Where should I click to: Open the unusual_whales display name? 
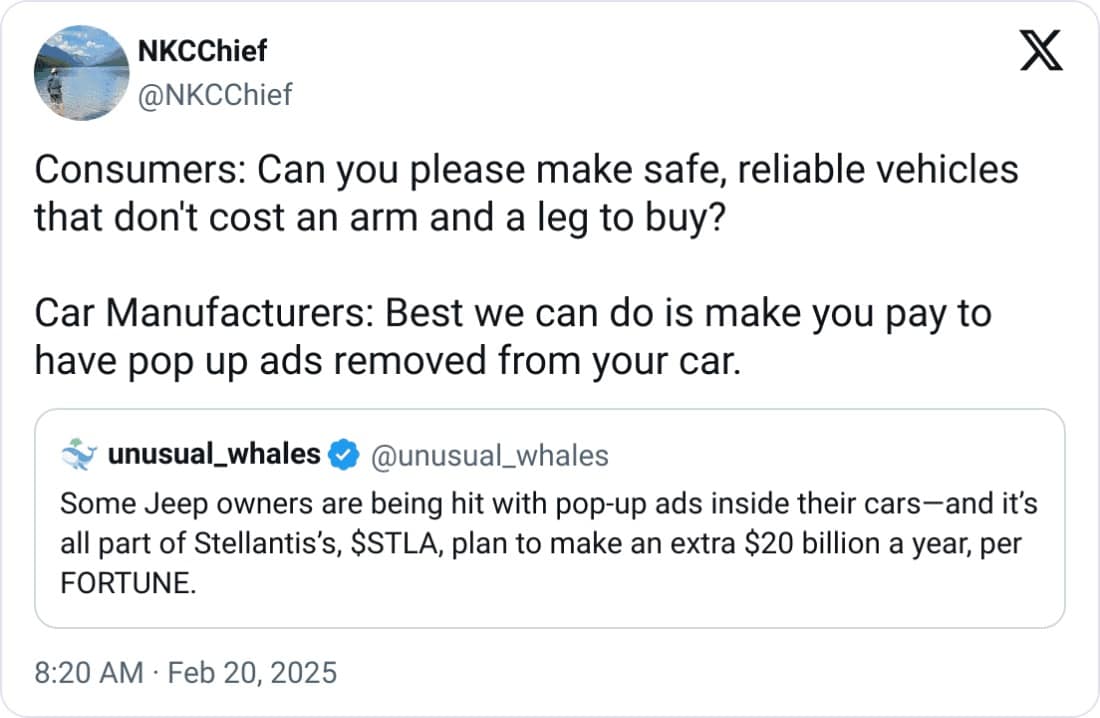pyautogui.click(x=213, y=456)
